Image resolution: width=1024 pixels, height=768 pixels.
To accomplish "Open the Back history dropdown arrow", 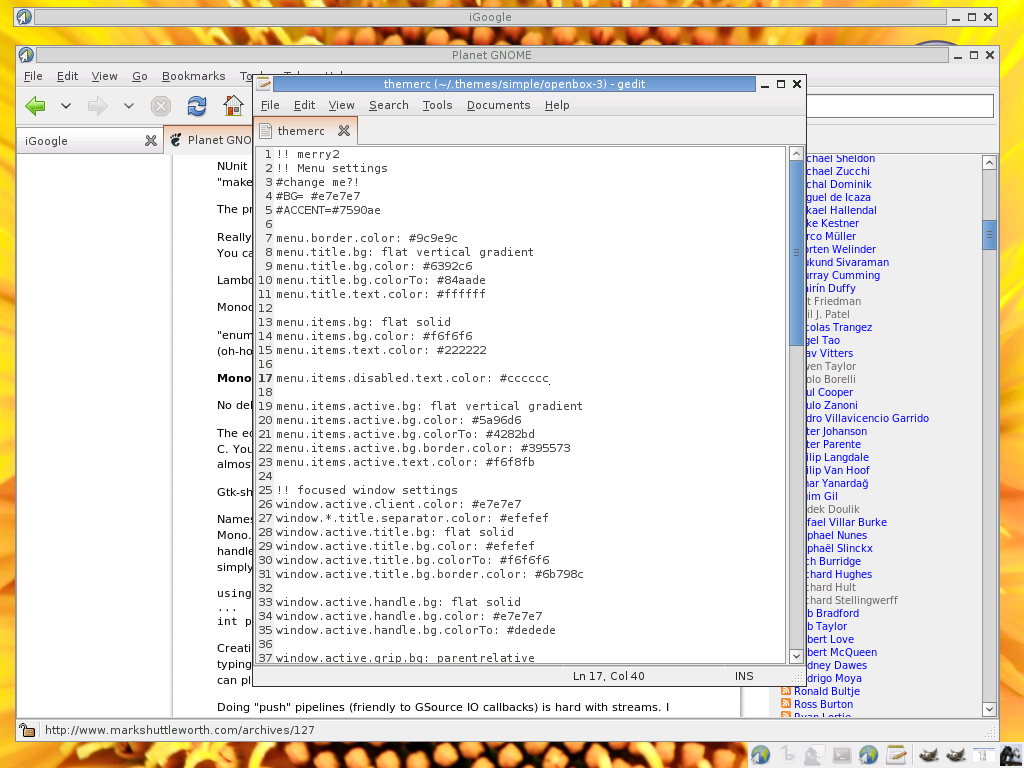I will click(x=66, y=105).
